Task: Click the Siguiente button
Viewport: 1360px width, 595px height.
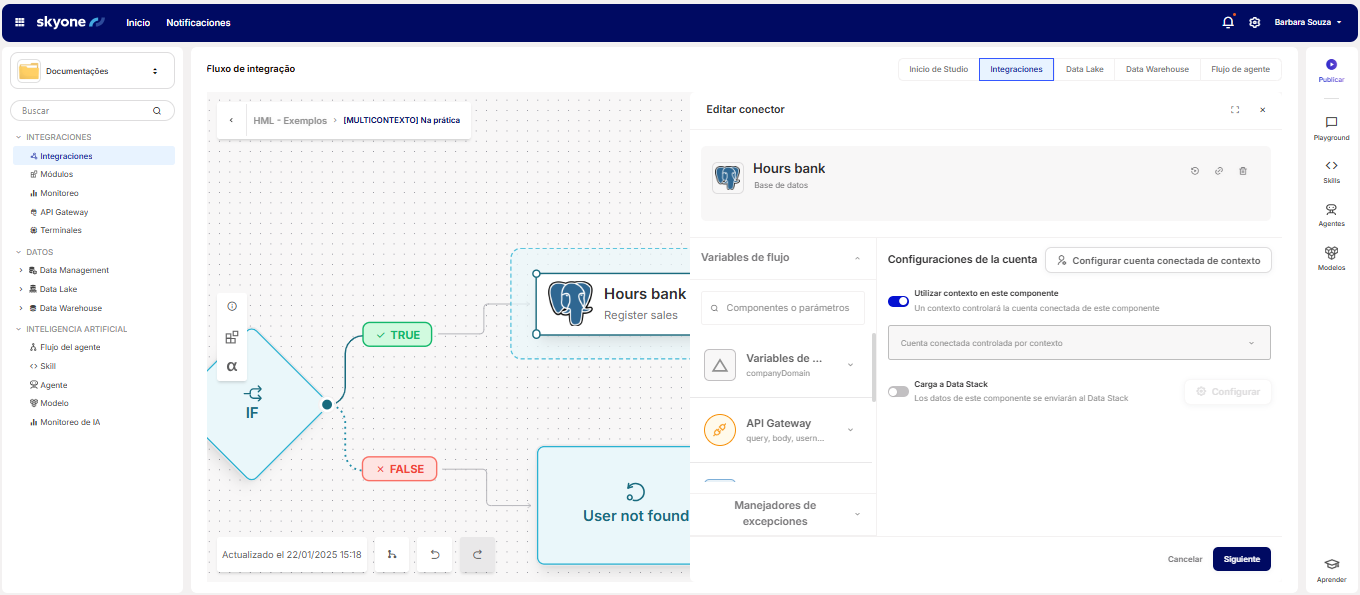Action: tap(1241, 559)
